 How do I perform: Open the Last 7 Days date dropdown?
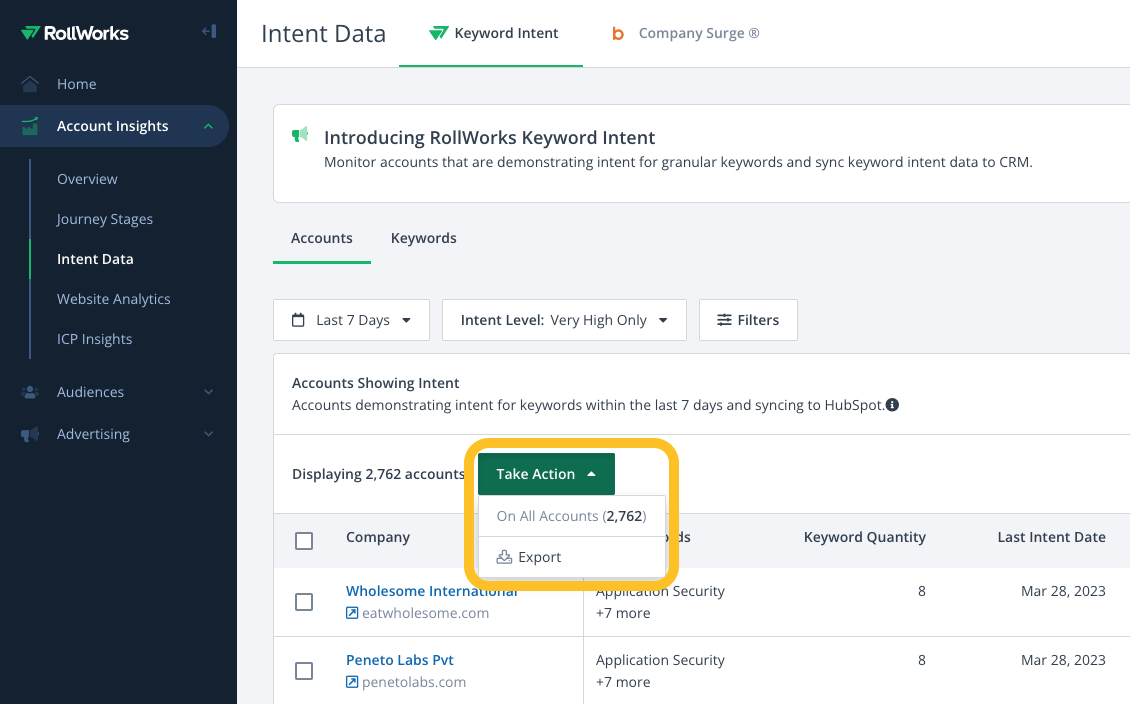point(352,320)
